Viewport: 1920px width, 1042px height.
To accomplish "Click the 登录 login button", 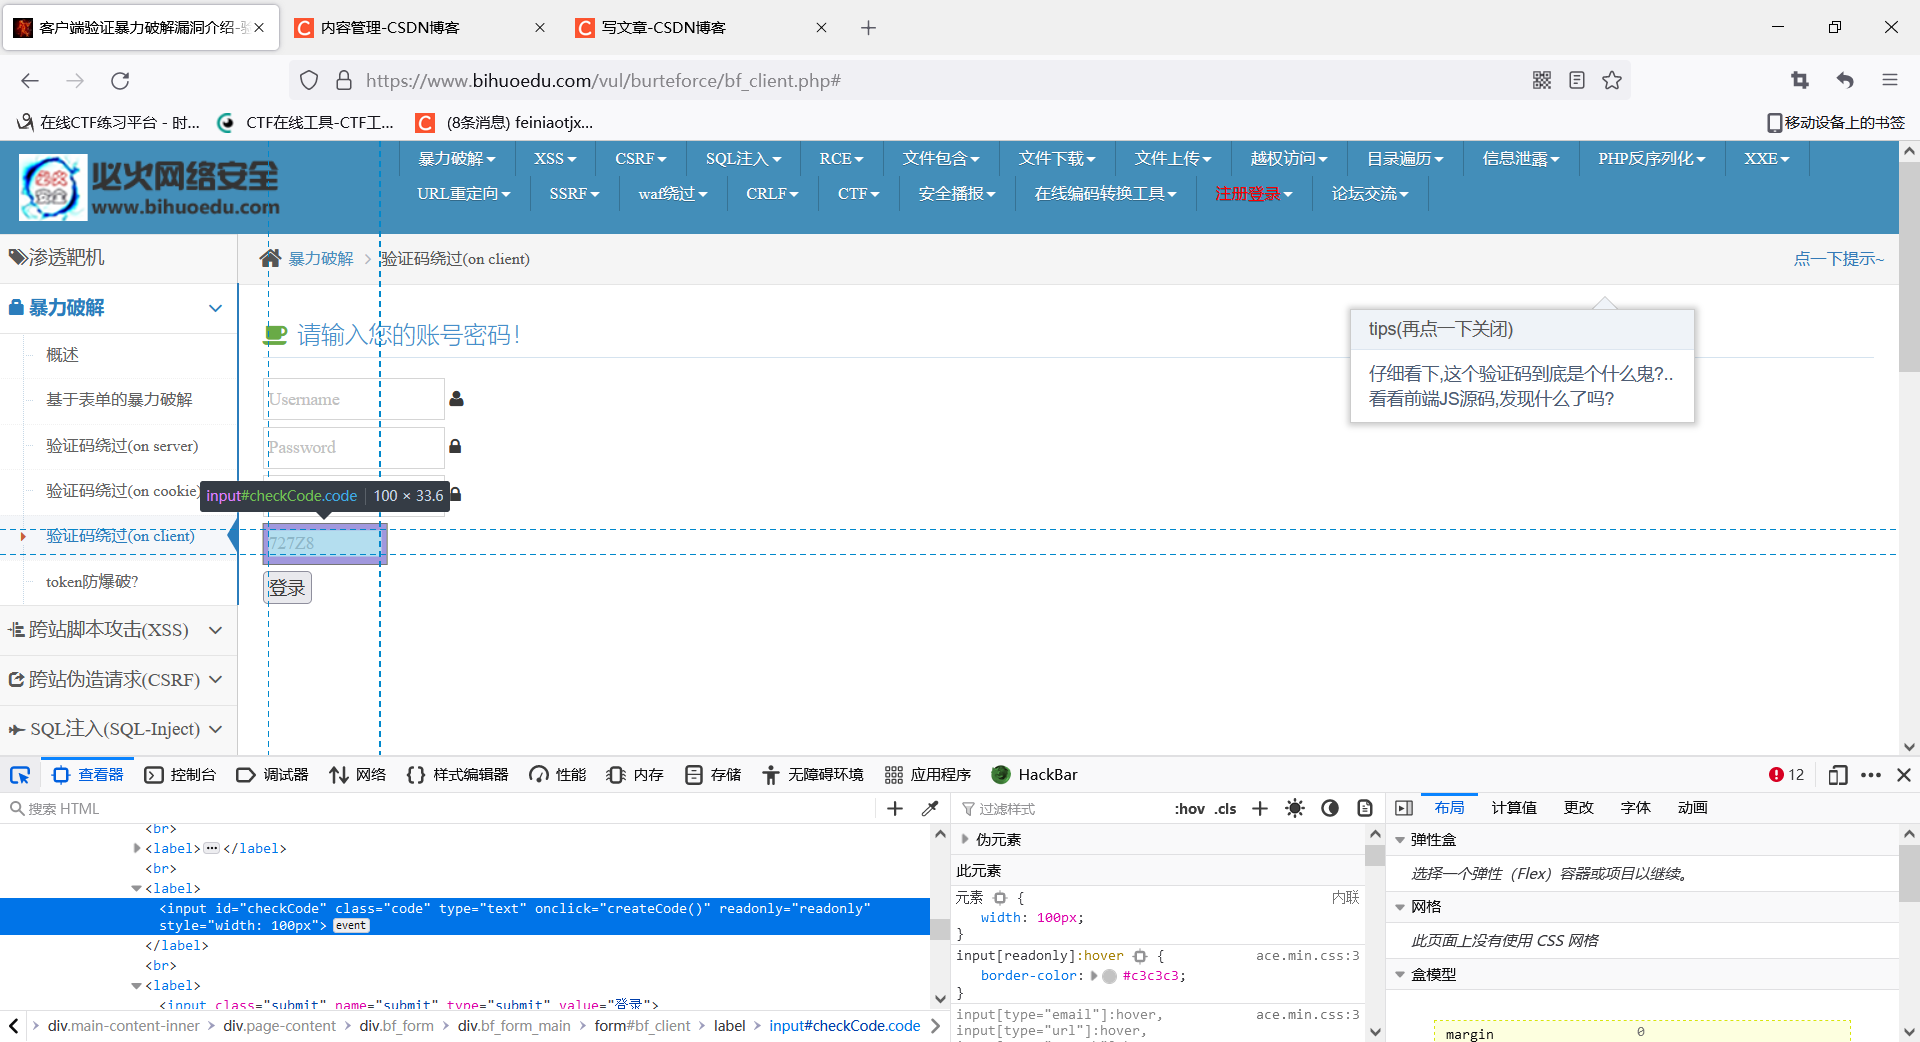I will (x=286, y=588).
